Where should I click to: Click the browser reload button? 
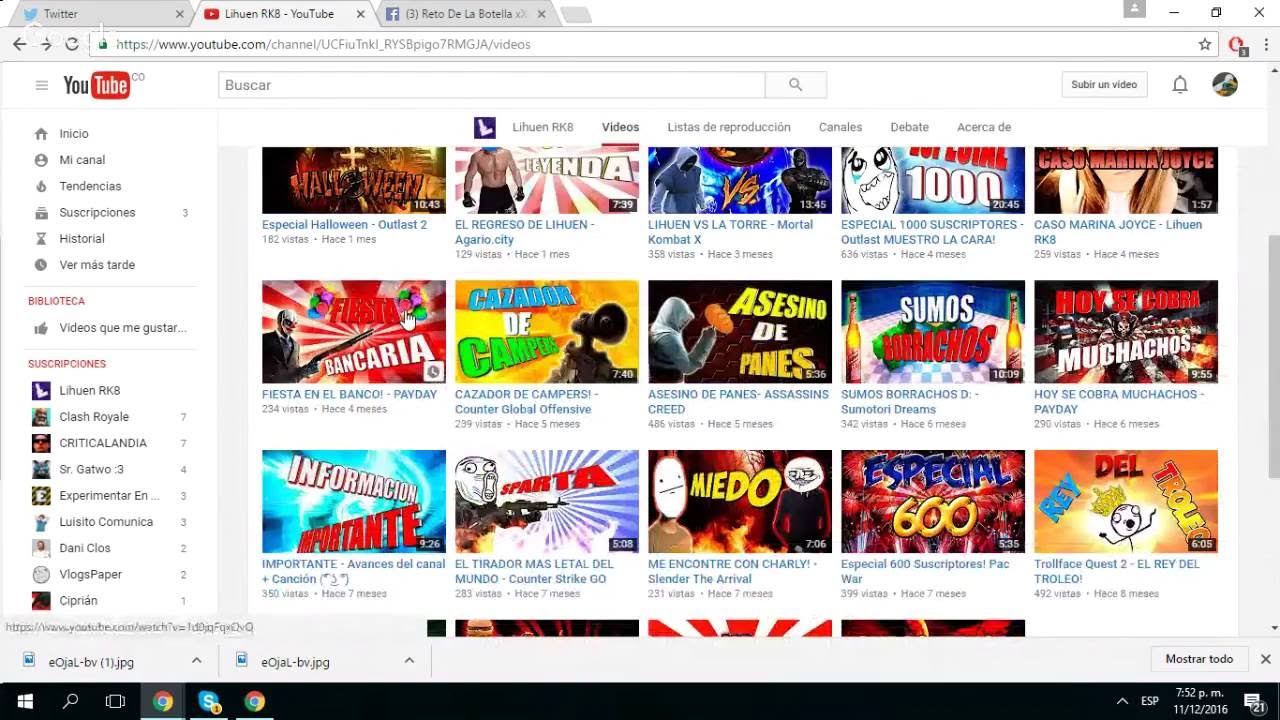pyautogui.click(x=72, y=44)
